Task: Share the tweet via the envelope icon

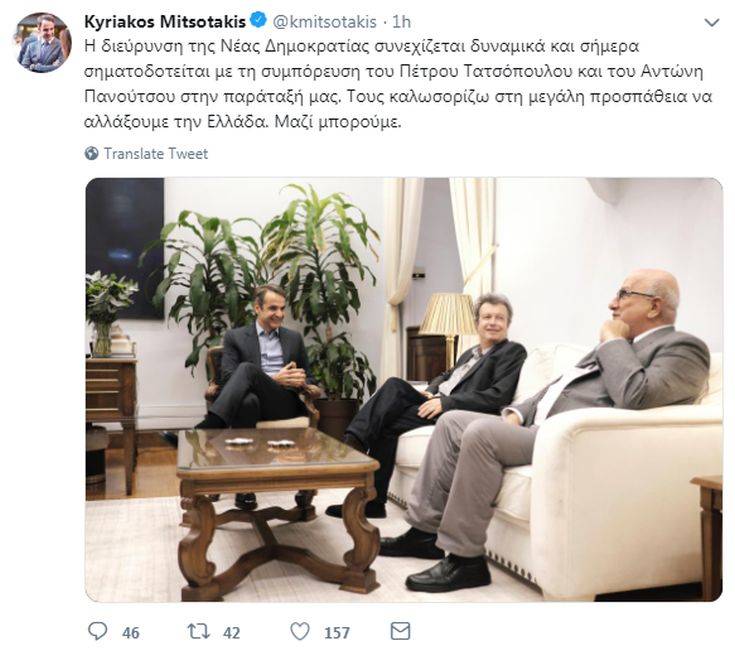Action: point(400,631)
